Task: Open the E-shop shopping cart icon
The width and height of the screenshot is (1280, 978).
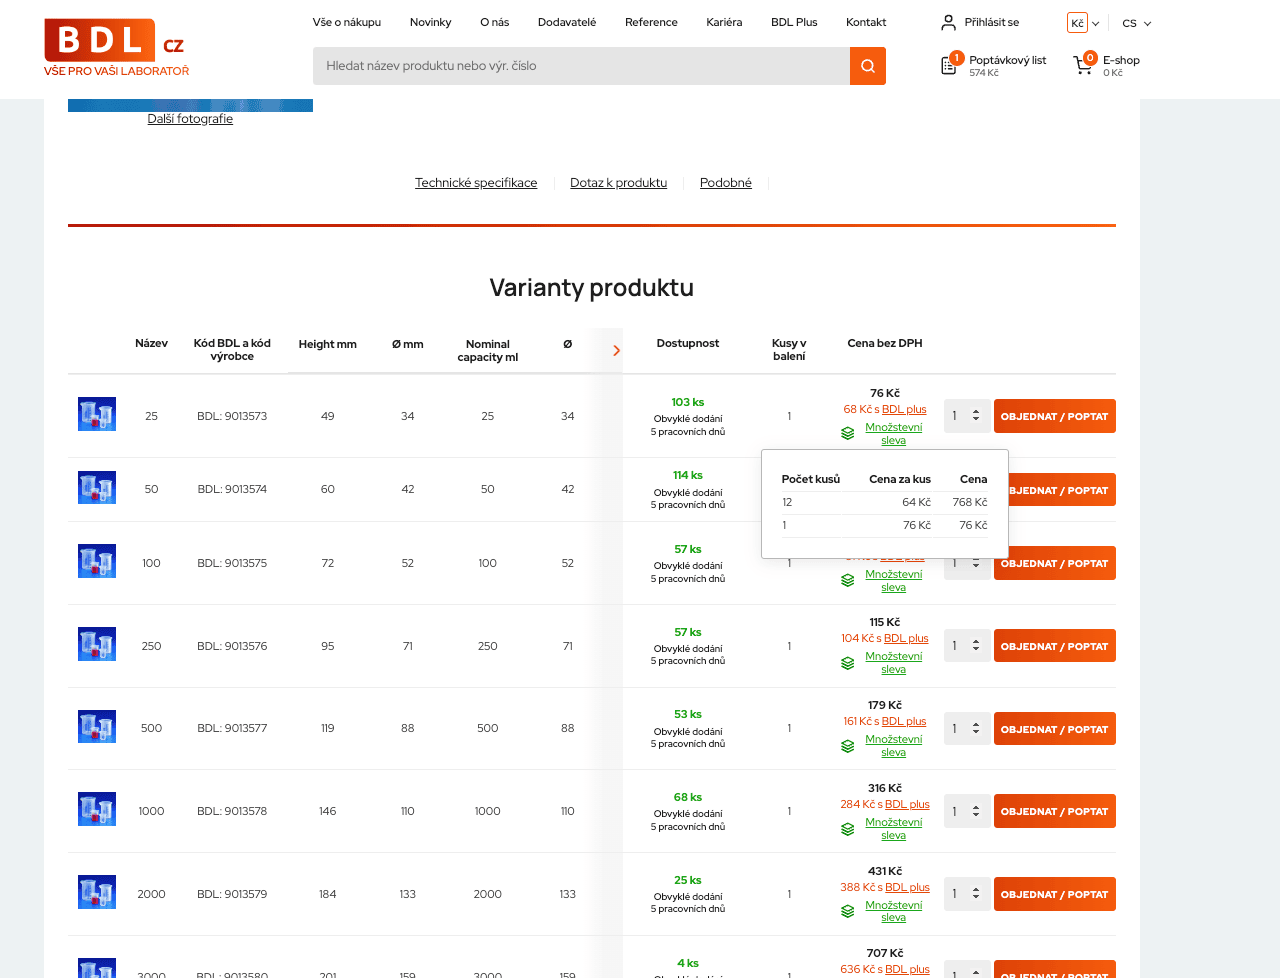Action: coord(1083,66)
